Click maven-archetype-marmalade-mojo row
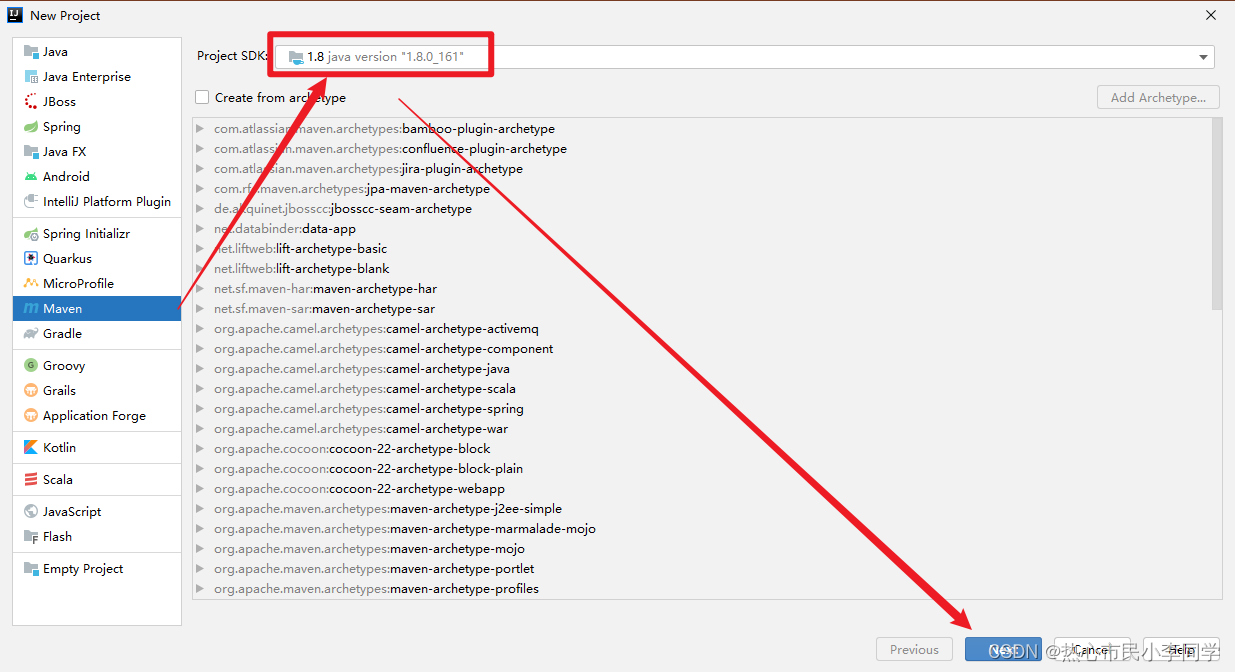 [702, 529]
